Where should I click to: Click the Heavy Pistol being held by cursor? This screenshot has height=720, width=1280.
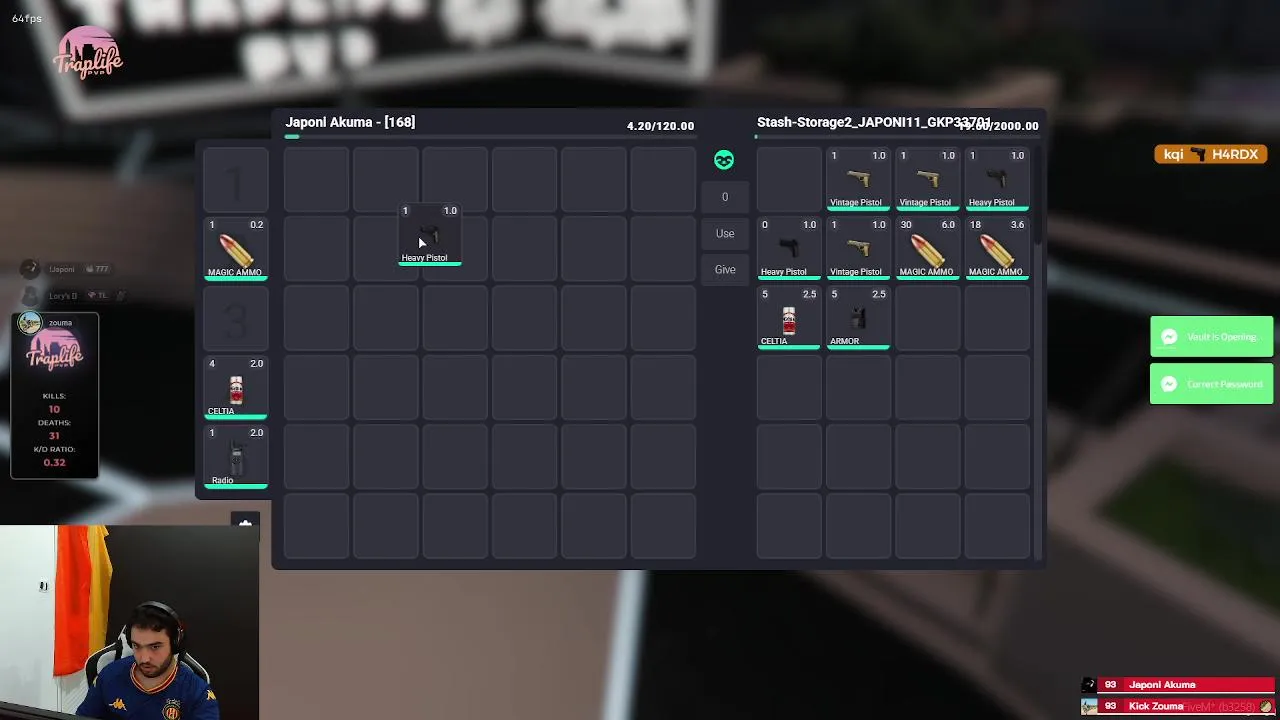pyautogui.click(x=429, y=235)
